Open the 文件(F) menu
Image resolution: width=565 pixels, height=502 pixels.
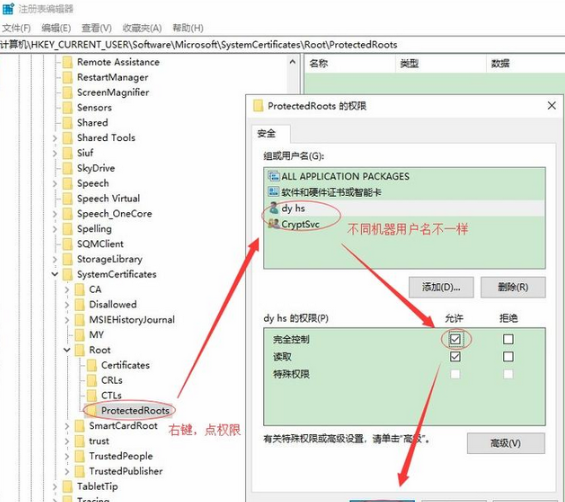pos(16,28)
